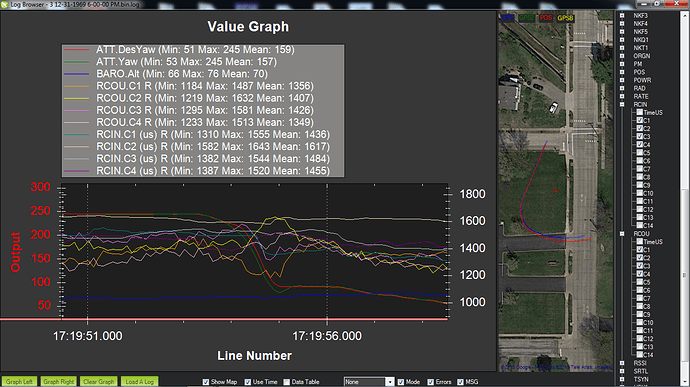Toggle the MSG checkbox

pos(460,382)
